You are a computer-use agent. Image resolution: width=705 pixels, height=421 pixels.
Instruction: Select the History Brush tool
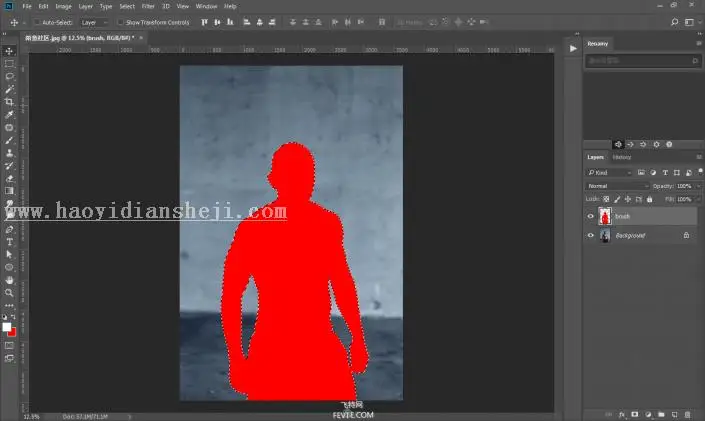click(9, 166)
